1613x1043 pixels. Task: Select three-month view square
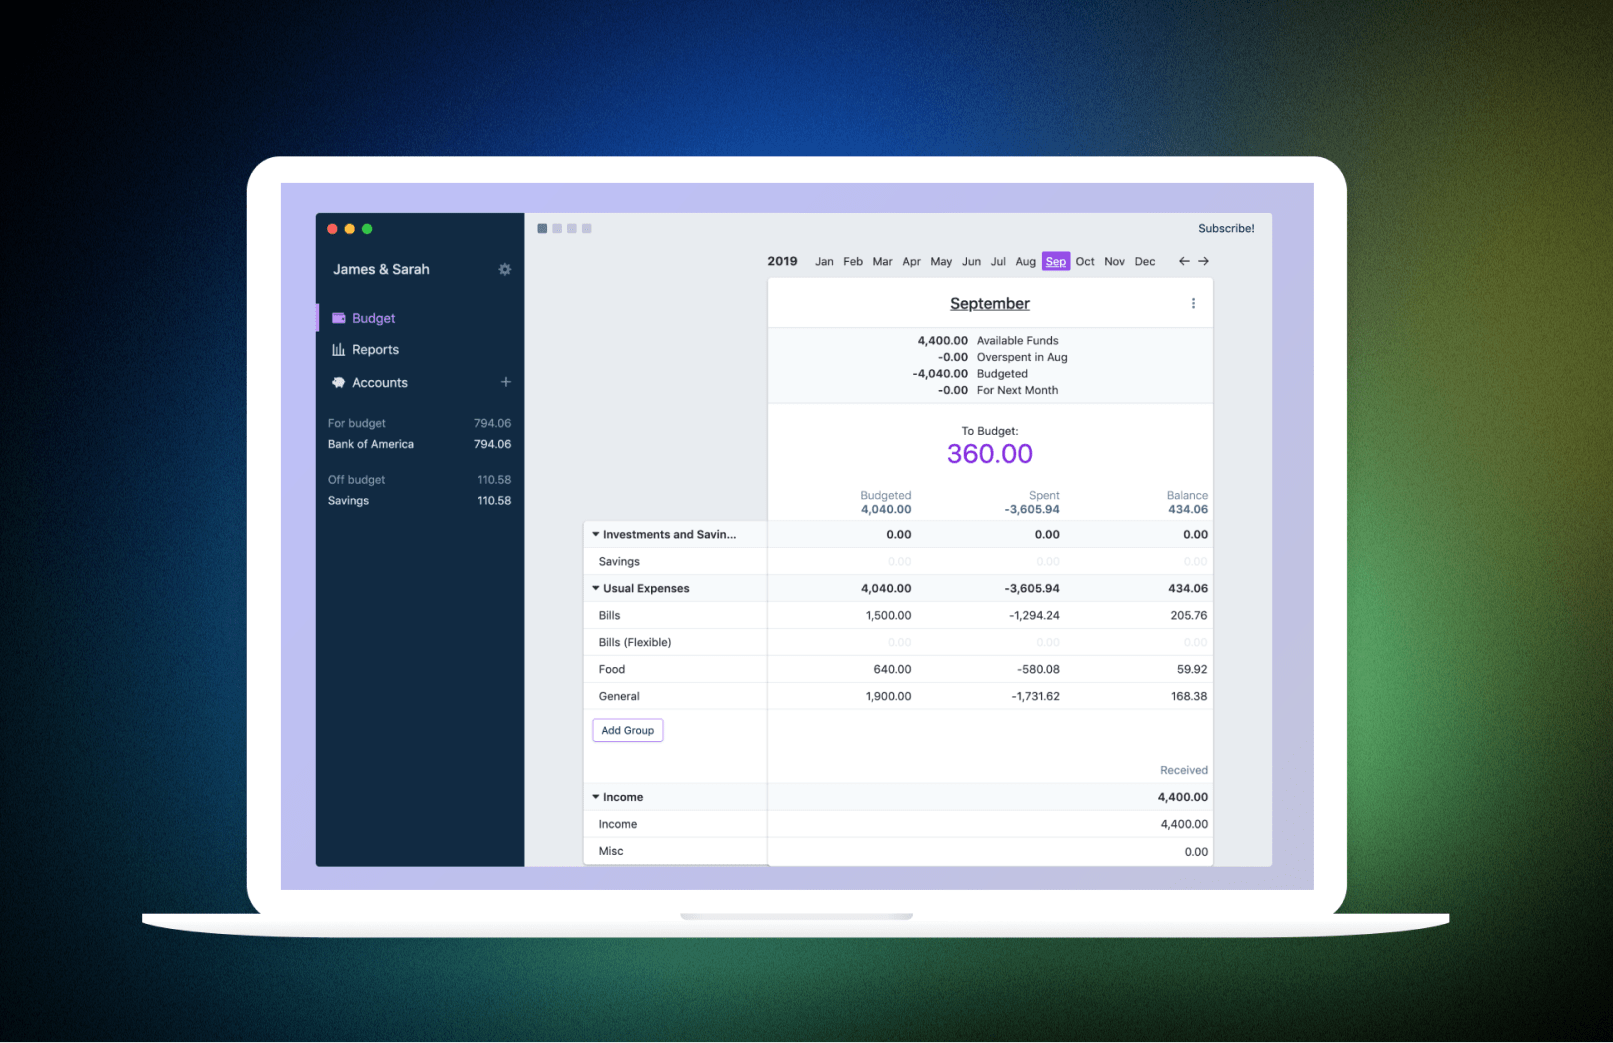572,229
